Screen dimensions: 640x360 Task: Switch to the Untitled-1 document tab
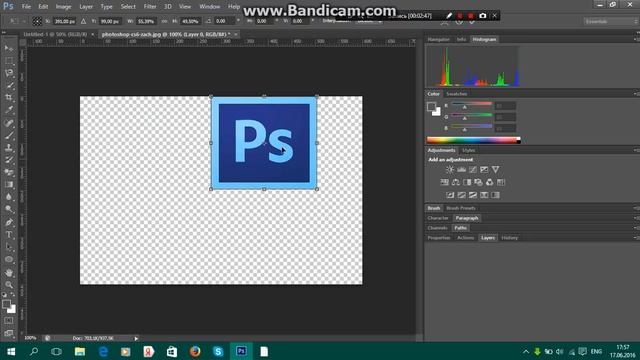coord(55,34)
